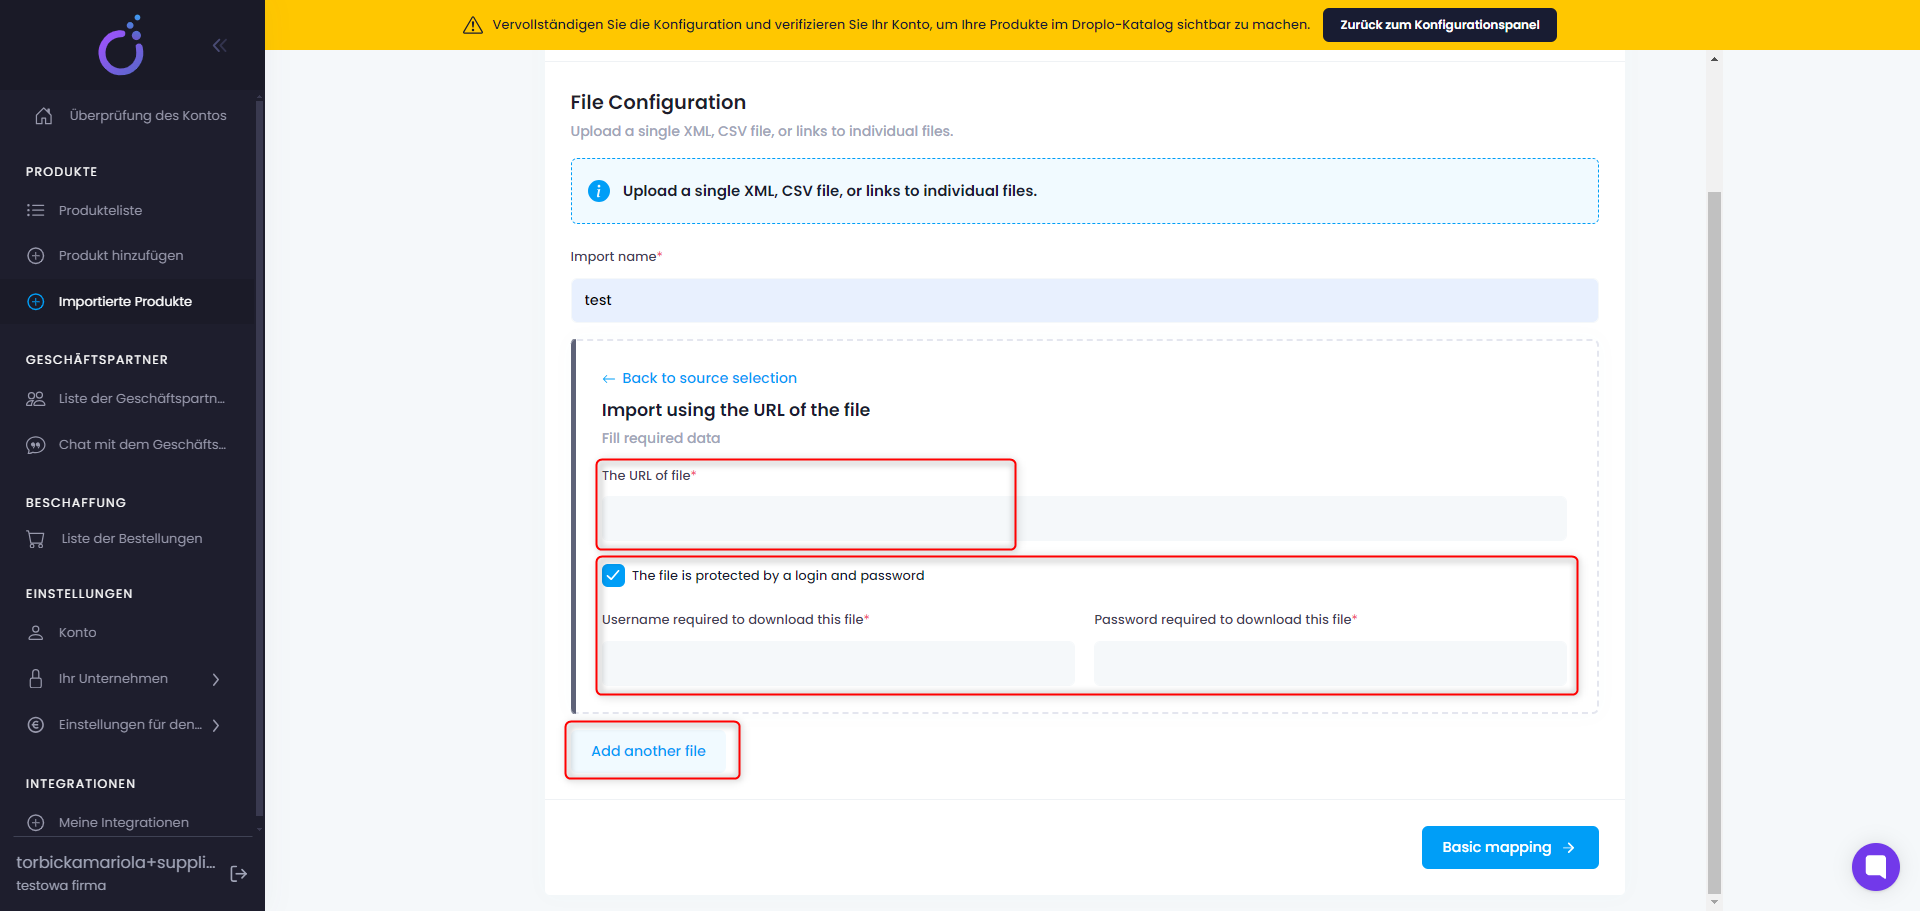The width and height of the screenshot is (1920, 911).
Task: Click the Add another file button
Action: click(x=648, y=751)
